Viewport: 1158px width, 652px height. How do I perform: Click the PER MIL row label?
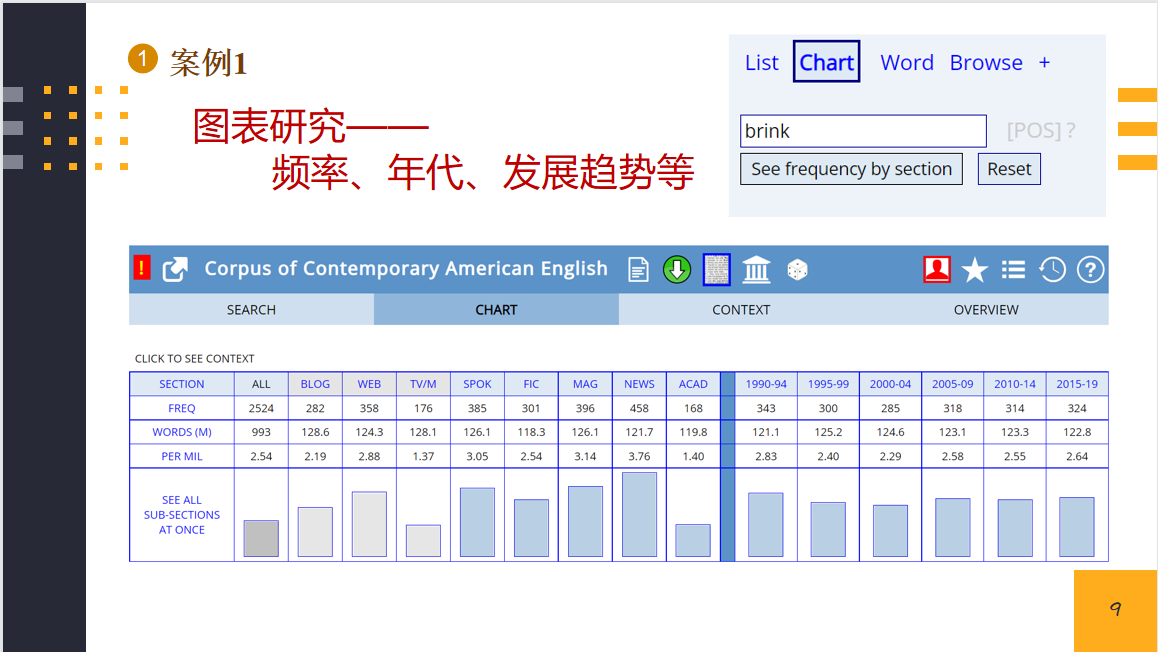click(182, 456)
